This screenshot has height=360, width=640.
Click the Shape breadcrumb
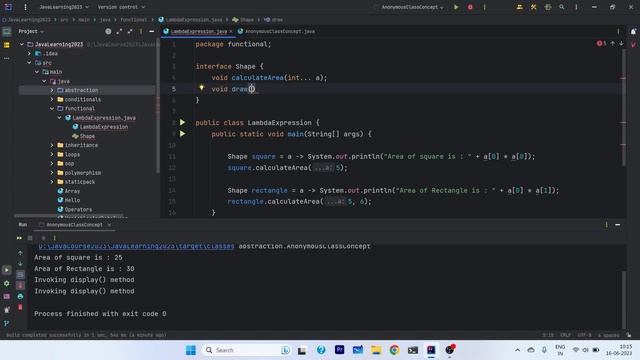coord(243,20)
